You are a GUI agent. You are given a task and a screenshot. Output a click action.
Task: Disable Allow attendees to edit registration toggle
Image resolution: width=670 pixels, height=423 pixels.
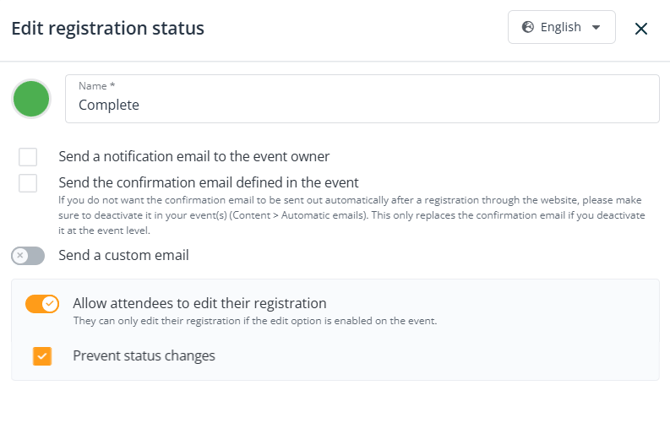tap(42, 304)
